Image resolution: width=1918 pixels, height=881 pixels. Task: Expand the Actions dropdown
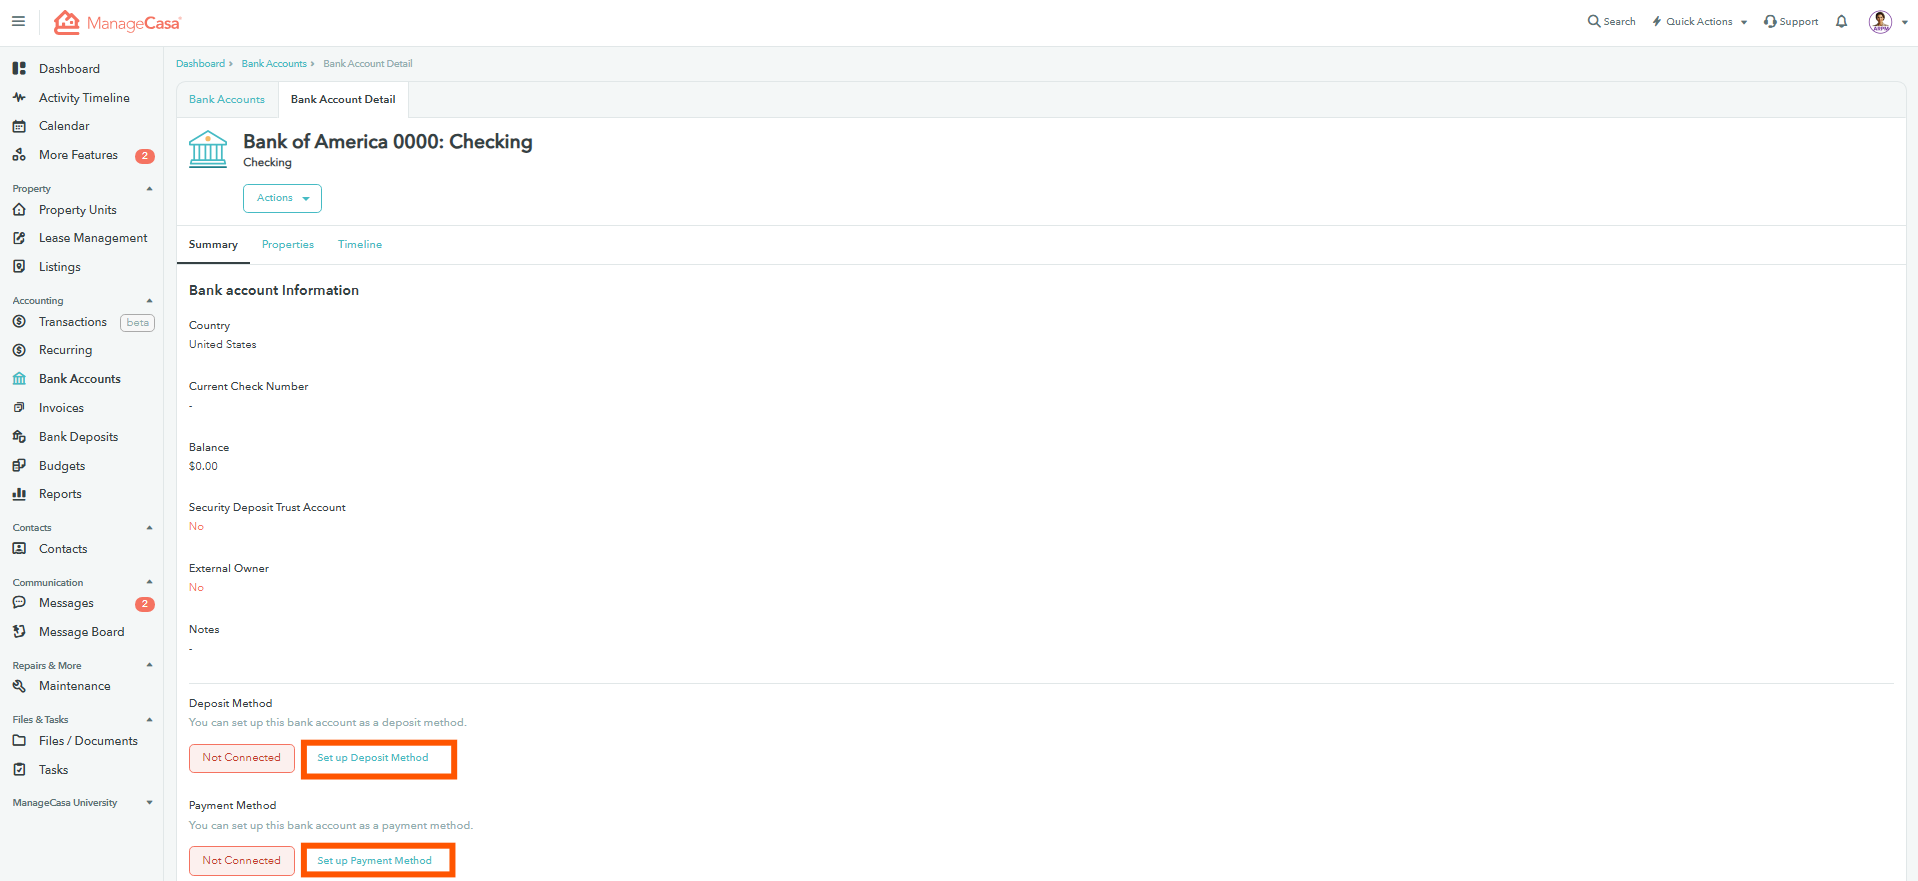pyautogui.click(x=282, y=198)
